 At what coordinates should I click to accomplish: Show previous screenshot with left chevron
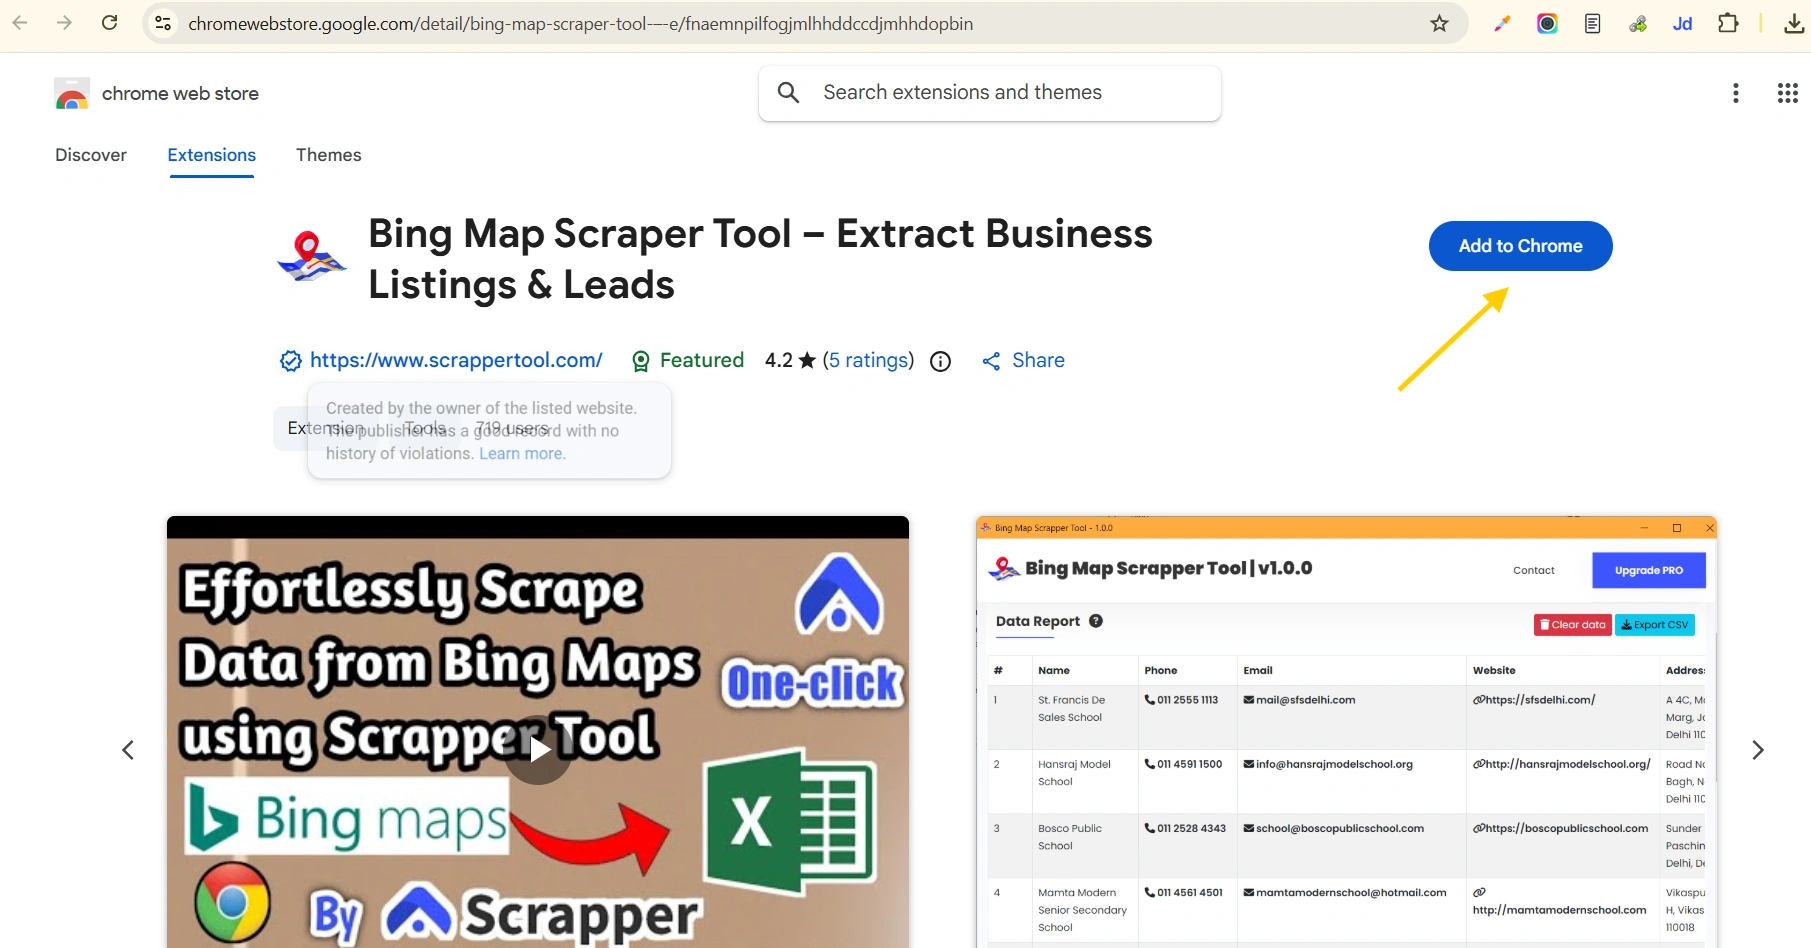pos(128,750)
